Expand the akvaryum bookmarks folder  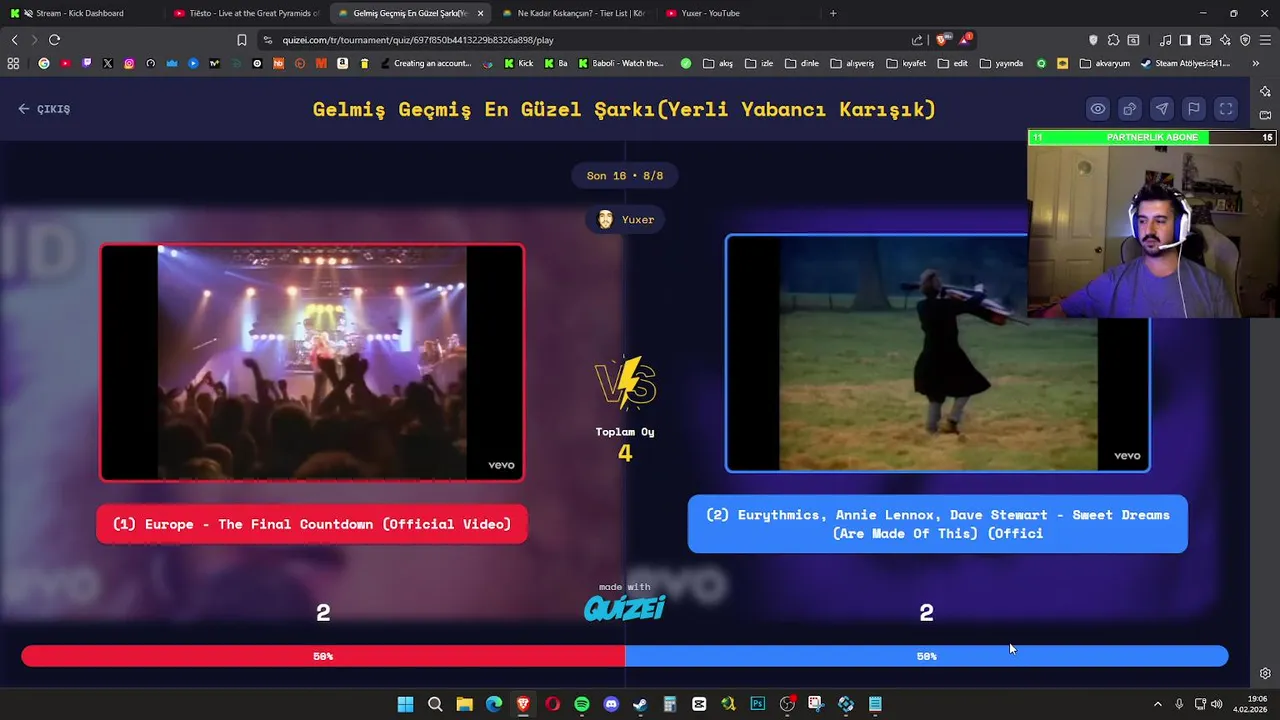click(1105, 63)
